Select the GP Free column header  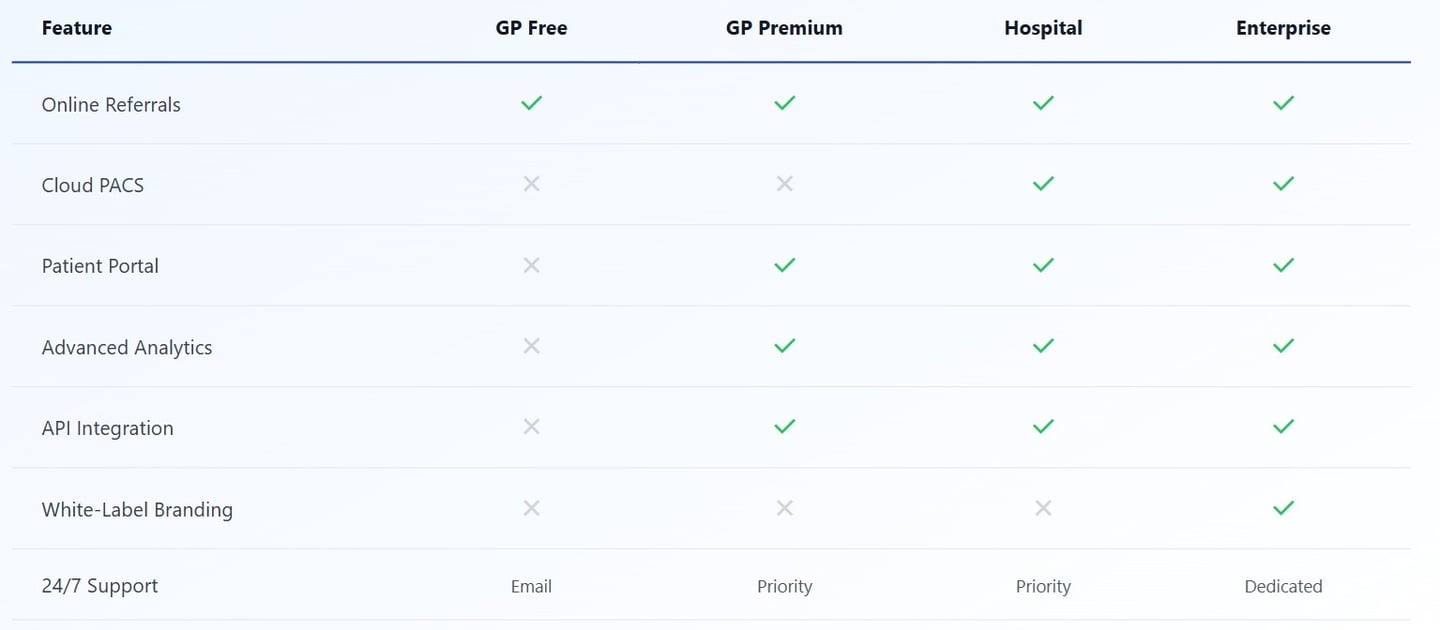(531, 28)
